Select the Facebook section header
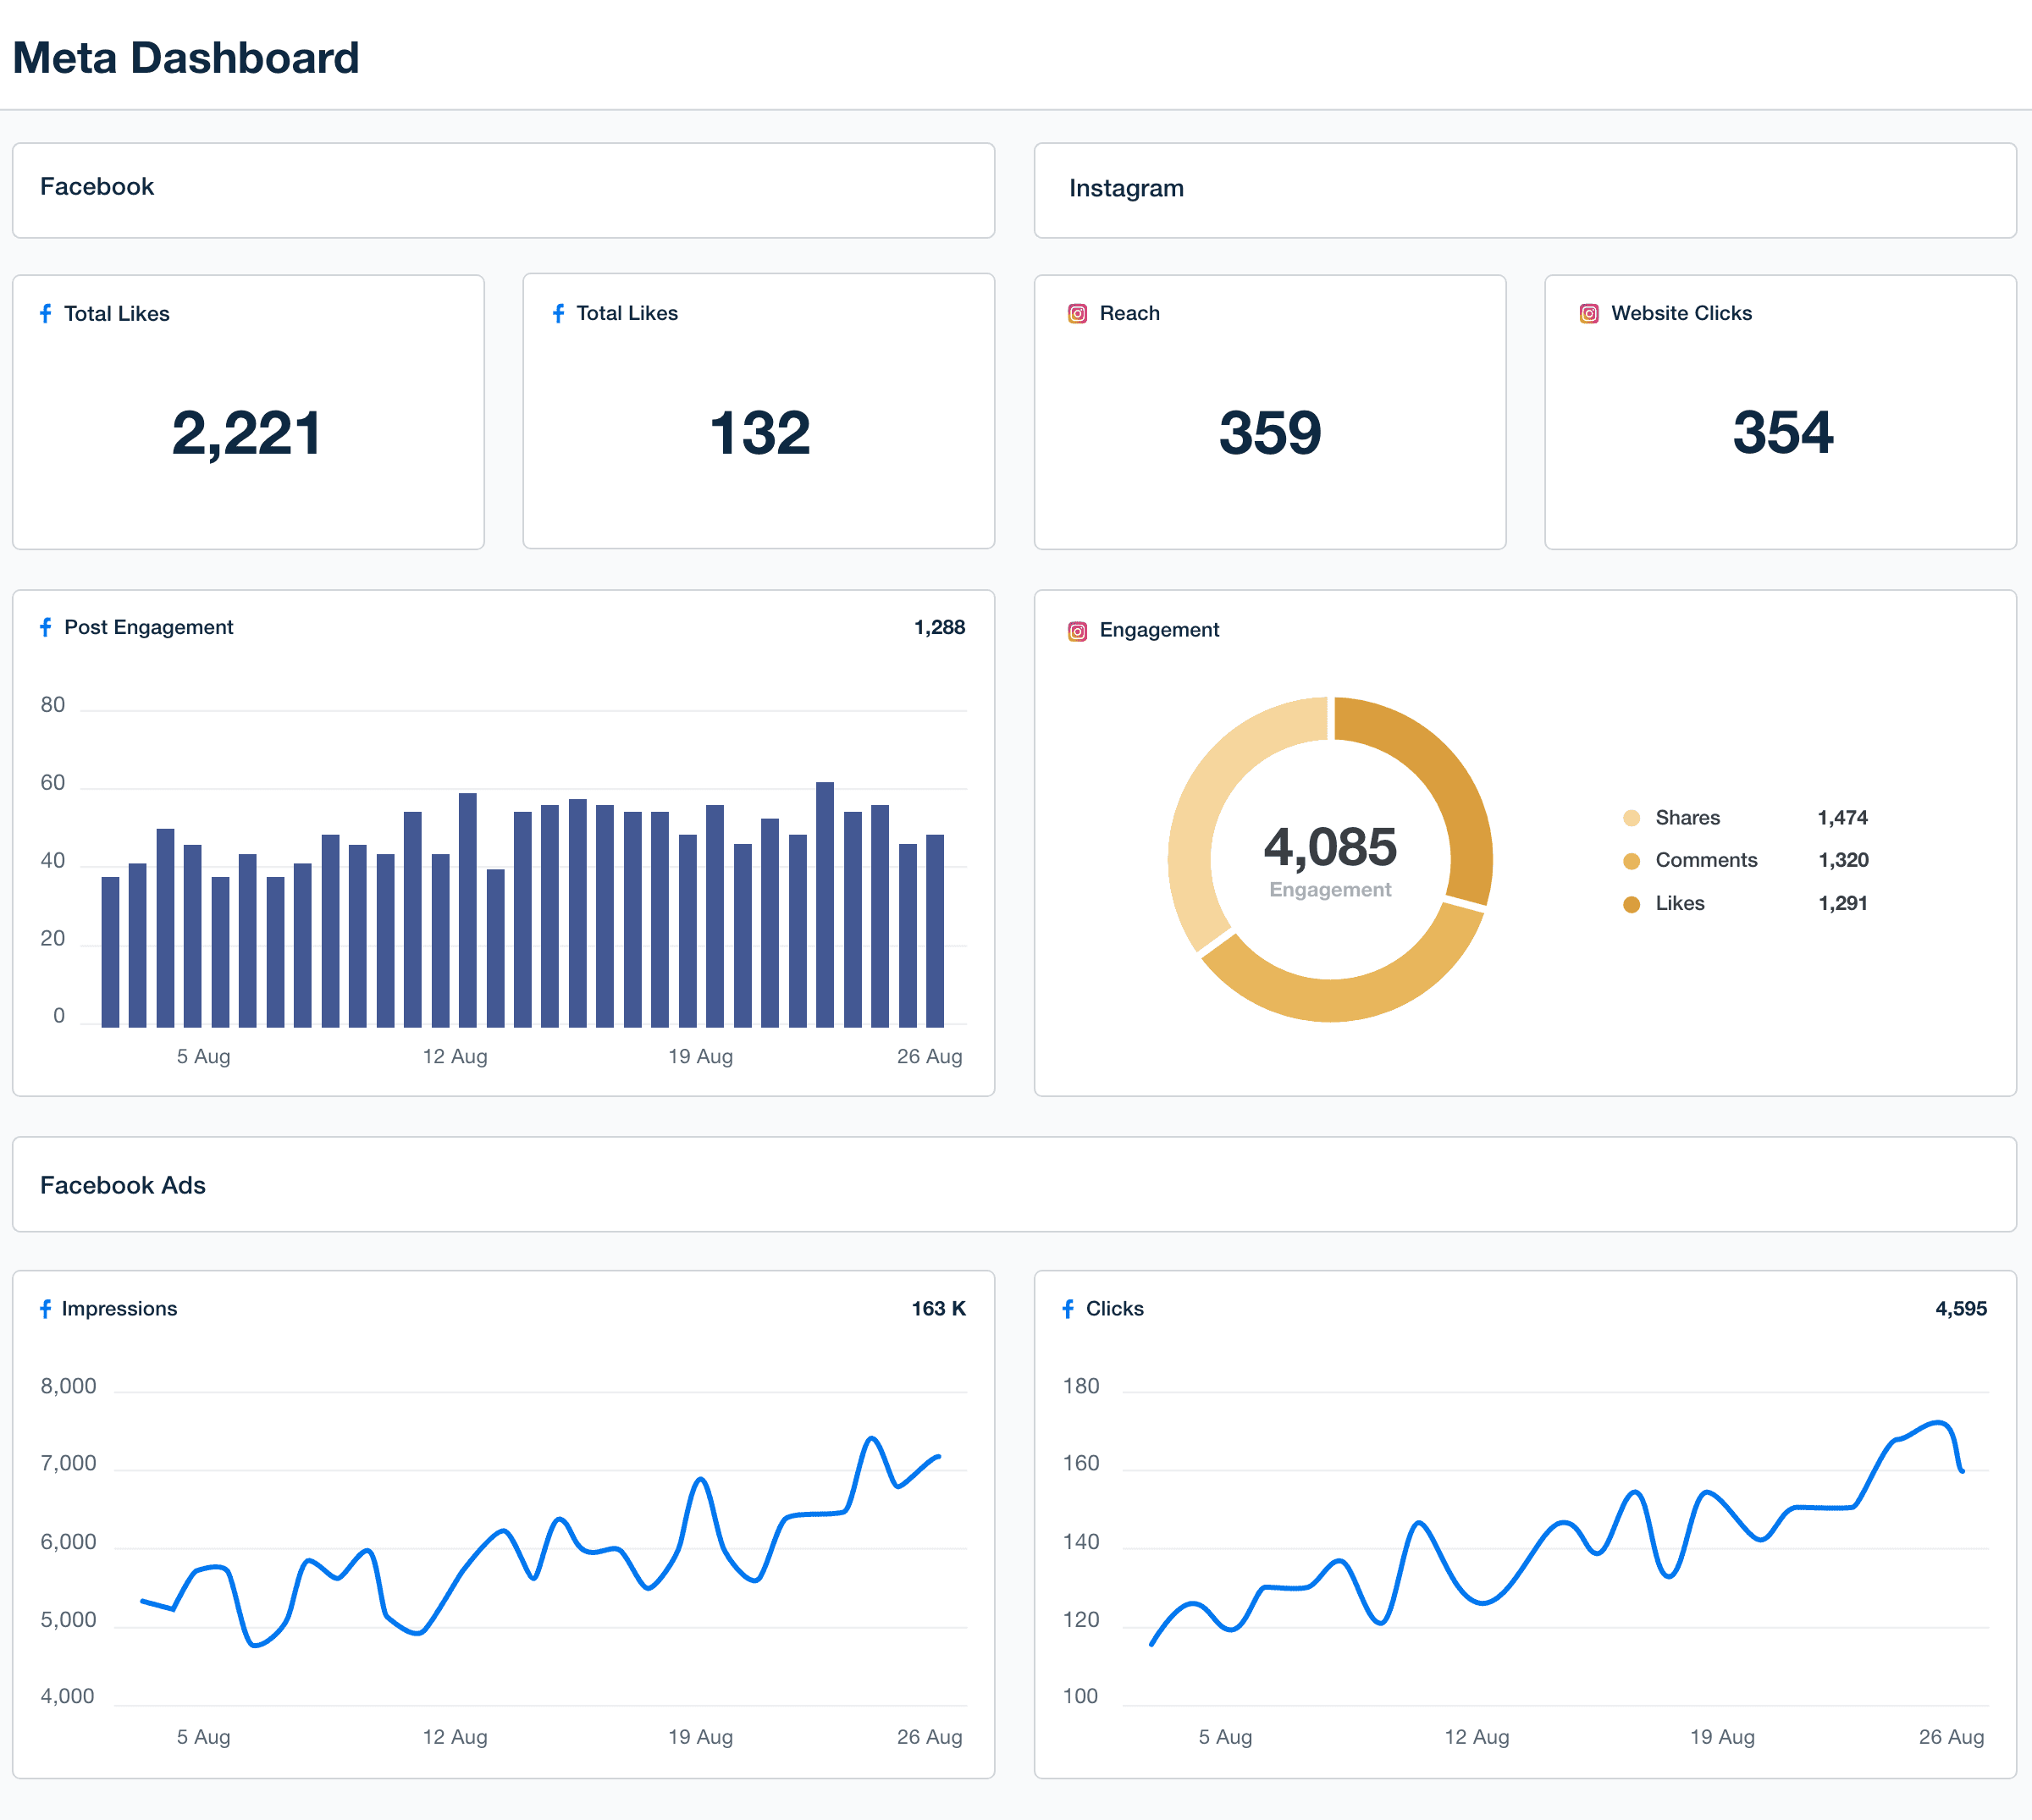The image size is (2032, 1820). click(97, 186)
